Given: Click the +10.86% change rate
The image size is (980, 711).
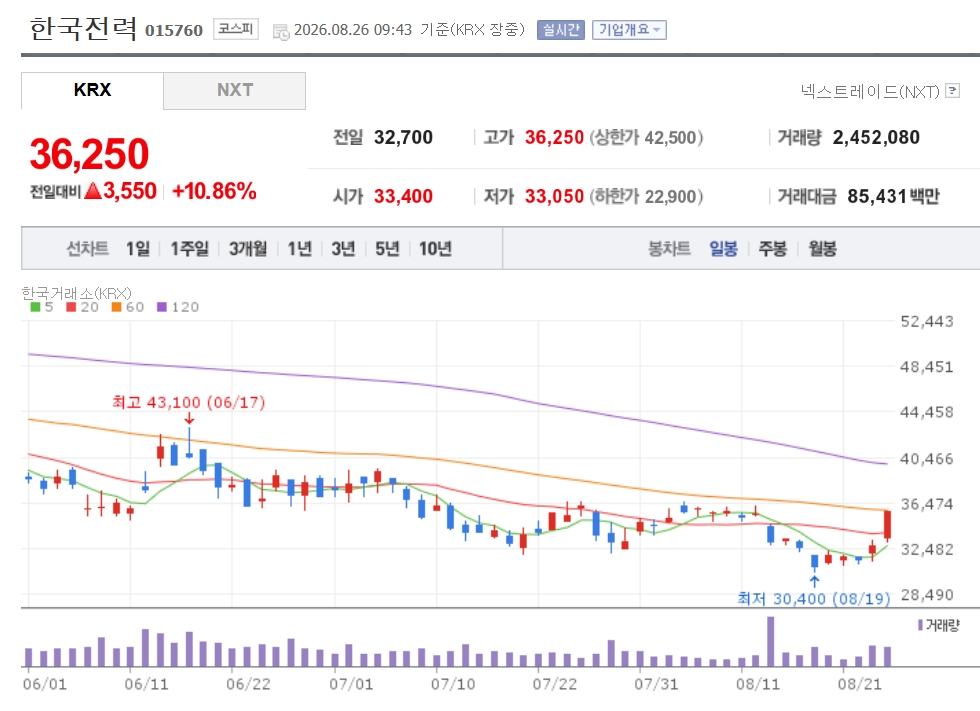Looking at the screenshot, I should pyautogui.click(x=214, y=191).
